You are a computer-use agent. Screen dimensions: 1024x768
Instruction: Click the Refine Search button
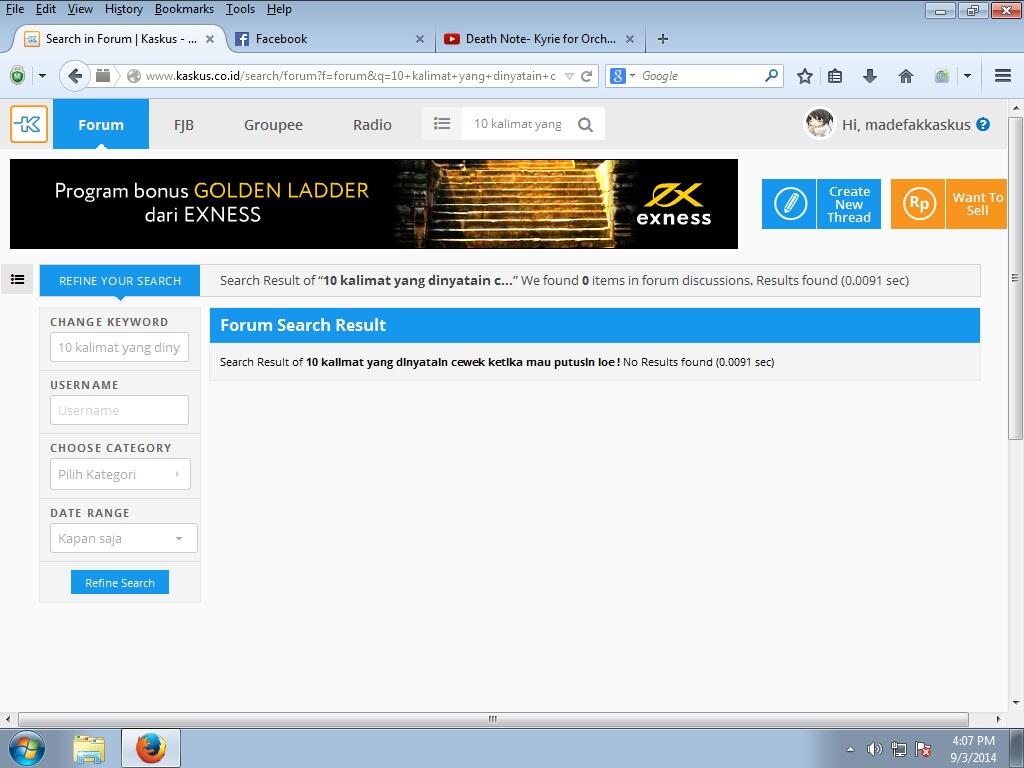coord(120,583)
